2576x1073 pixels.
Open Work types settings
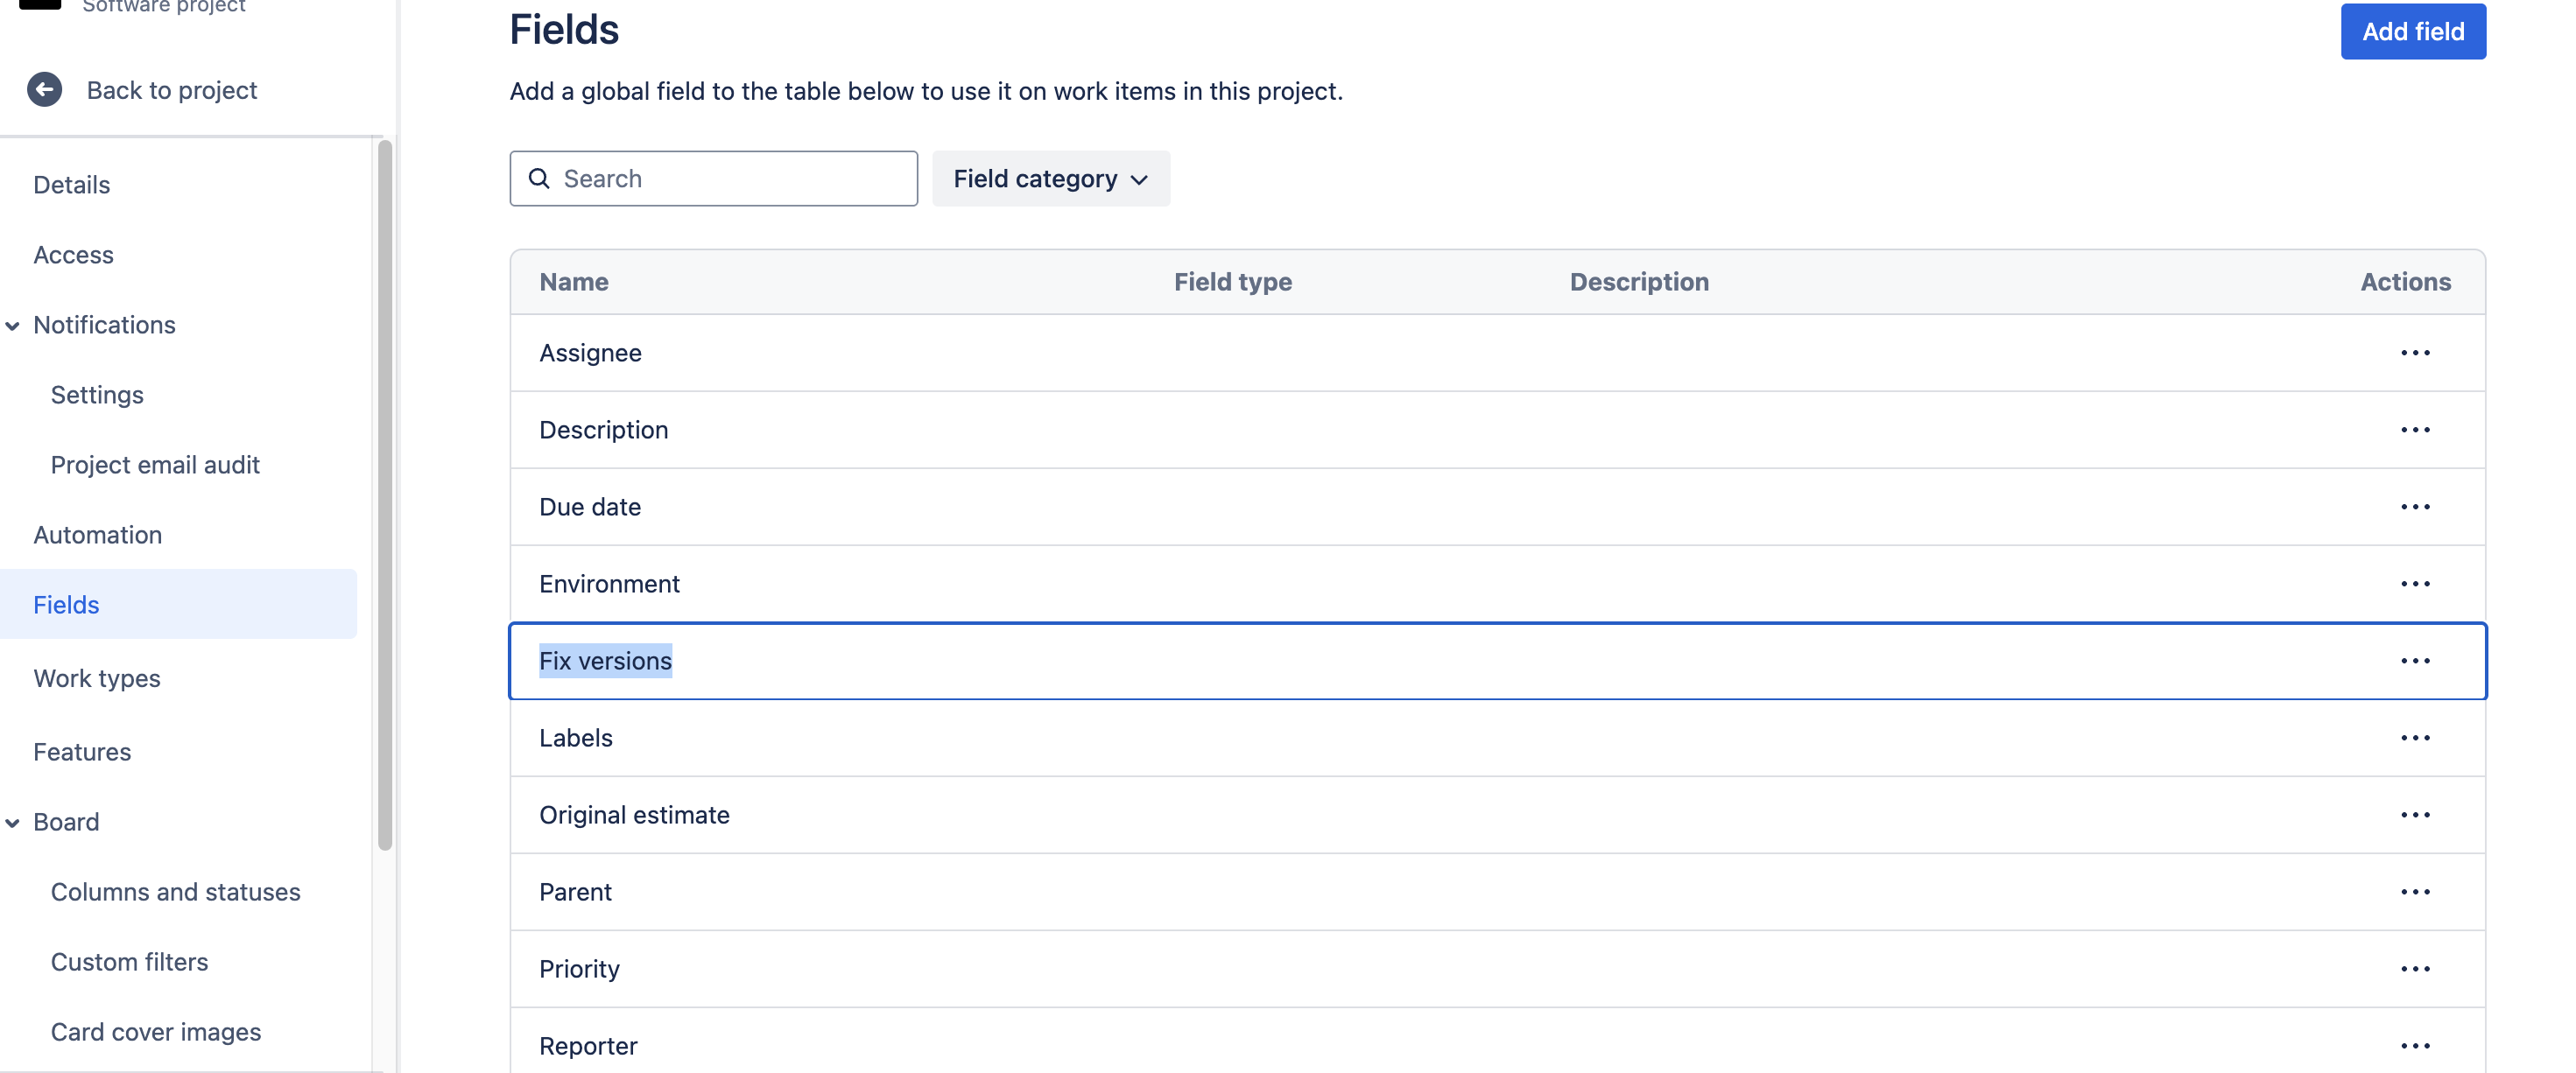pyautogui.click(x=97, y=679)
